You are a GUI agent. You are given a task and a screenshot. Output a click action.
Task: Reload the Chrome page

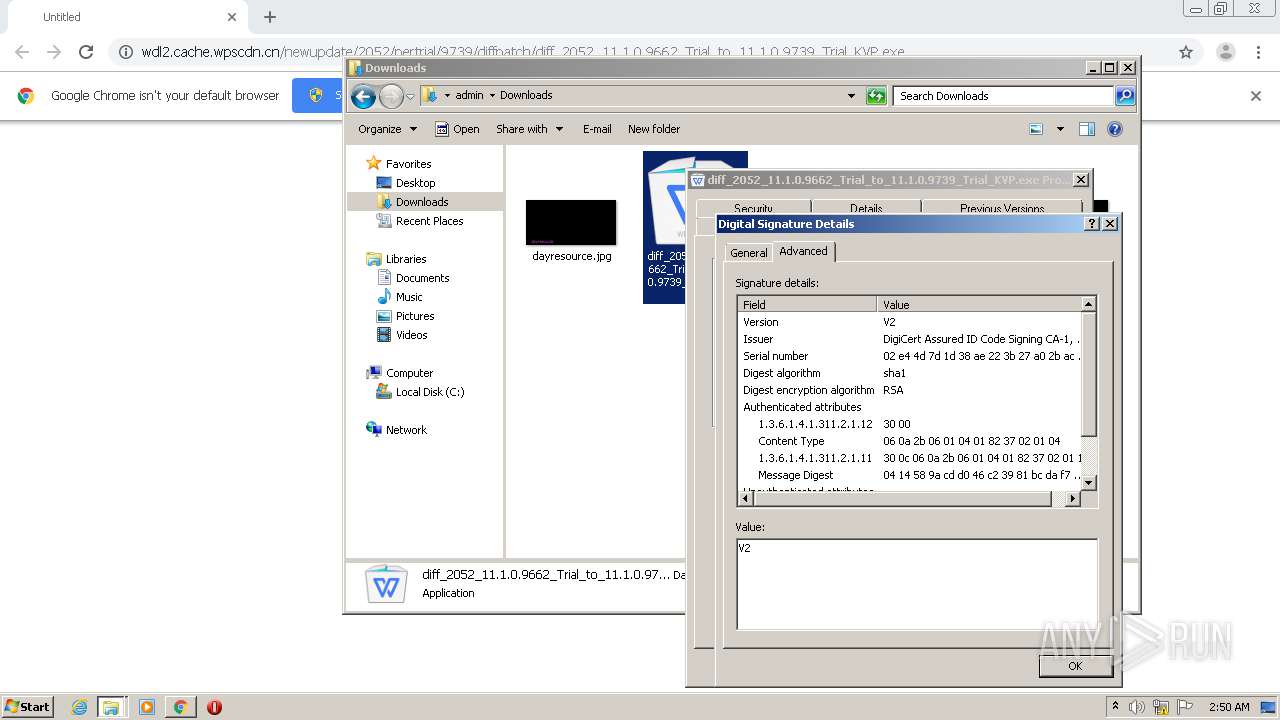coord(86,52)
